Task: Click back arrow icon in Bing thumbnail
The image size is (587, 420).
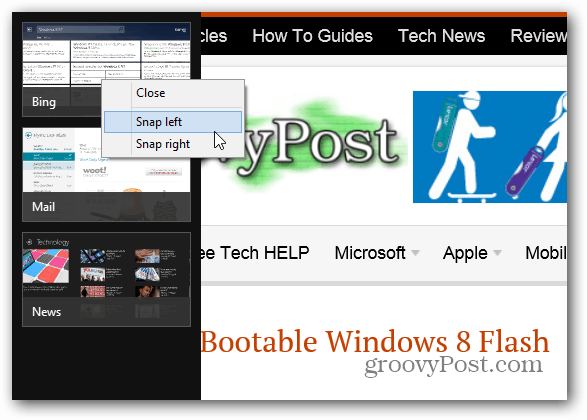Action: click(x=30, y=29)
